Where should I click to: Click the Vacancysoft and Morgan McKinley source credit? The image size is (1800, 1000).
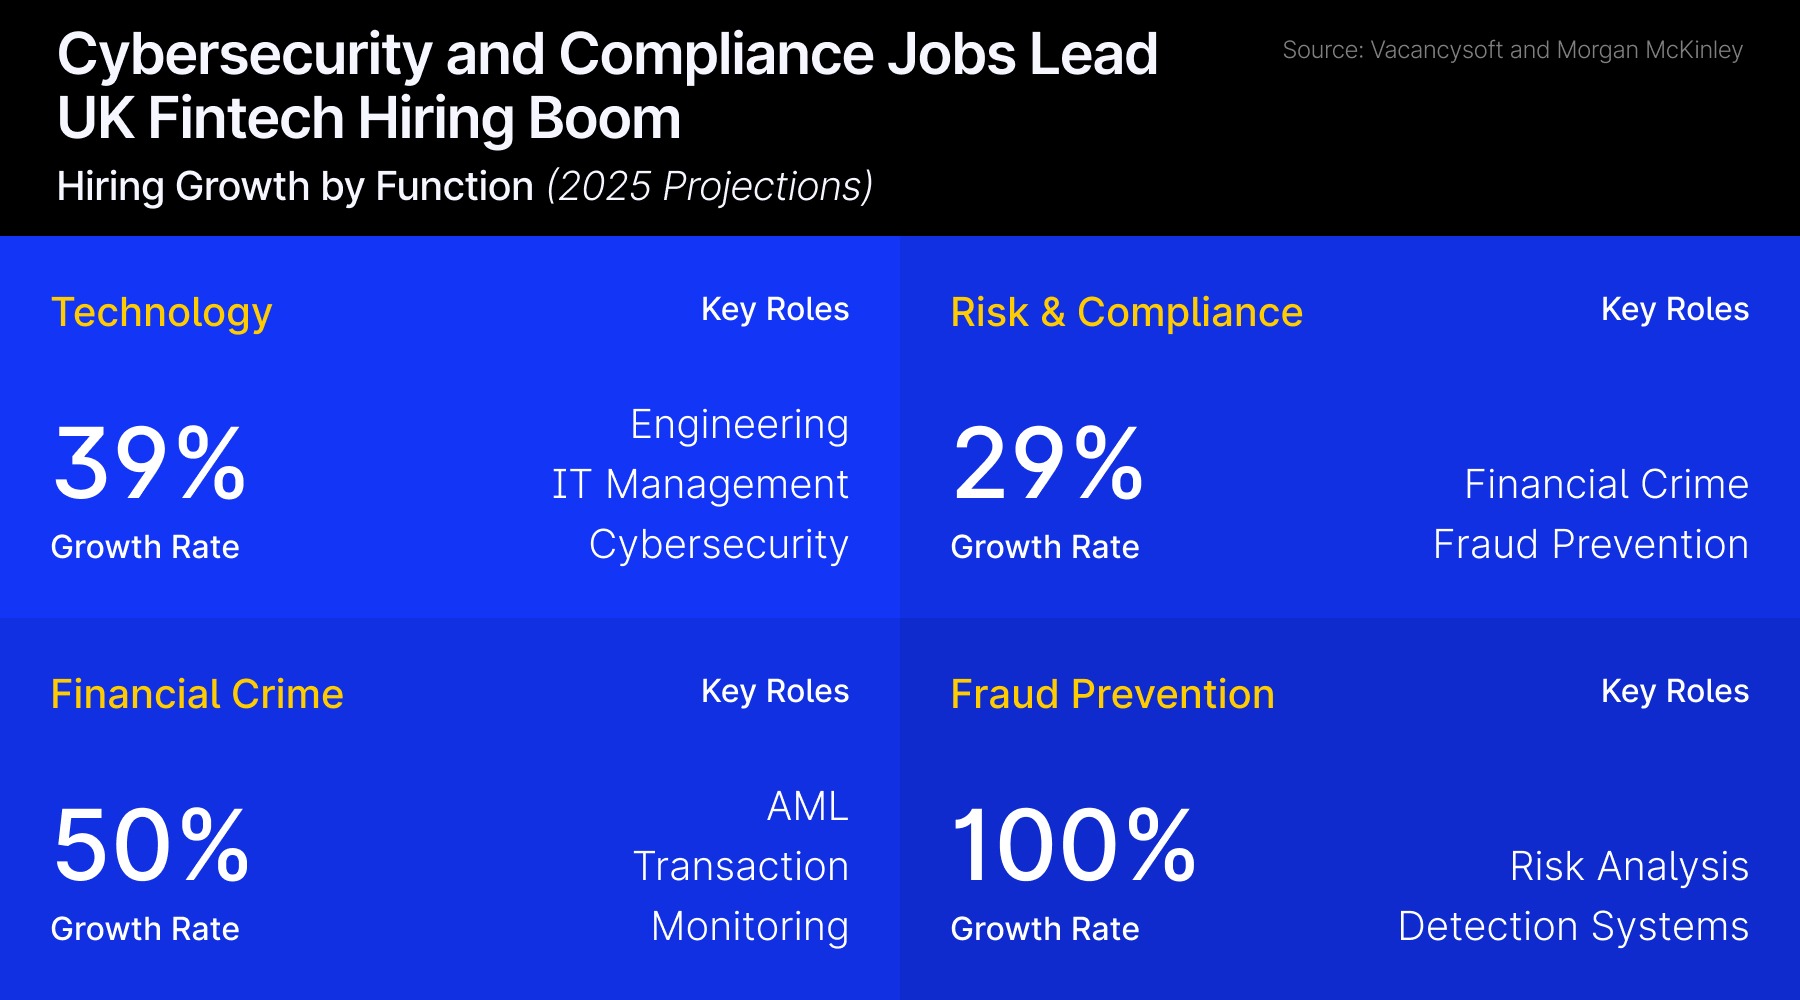point(1512,50)
